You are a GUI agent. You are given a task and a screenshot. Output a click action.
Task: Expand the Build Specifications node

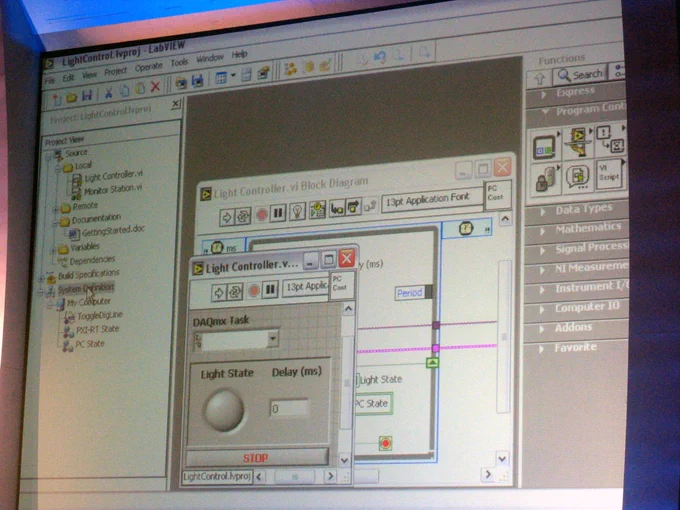point(41,278)
